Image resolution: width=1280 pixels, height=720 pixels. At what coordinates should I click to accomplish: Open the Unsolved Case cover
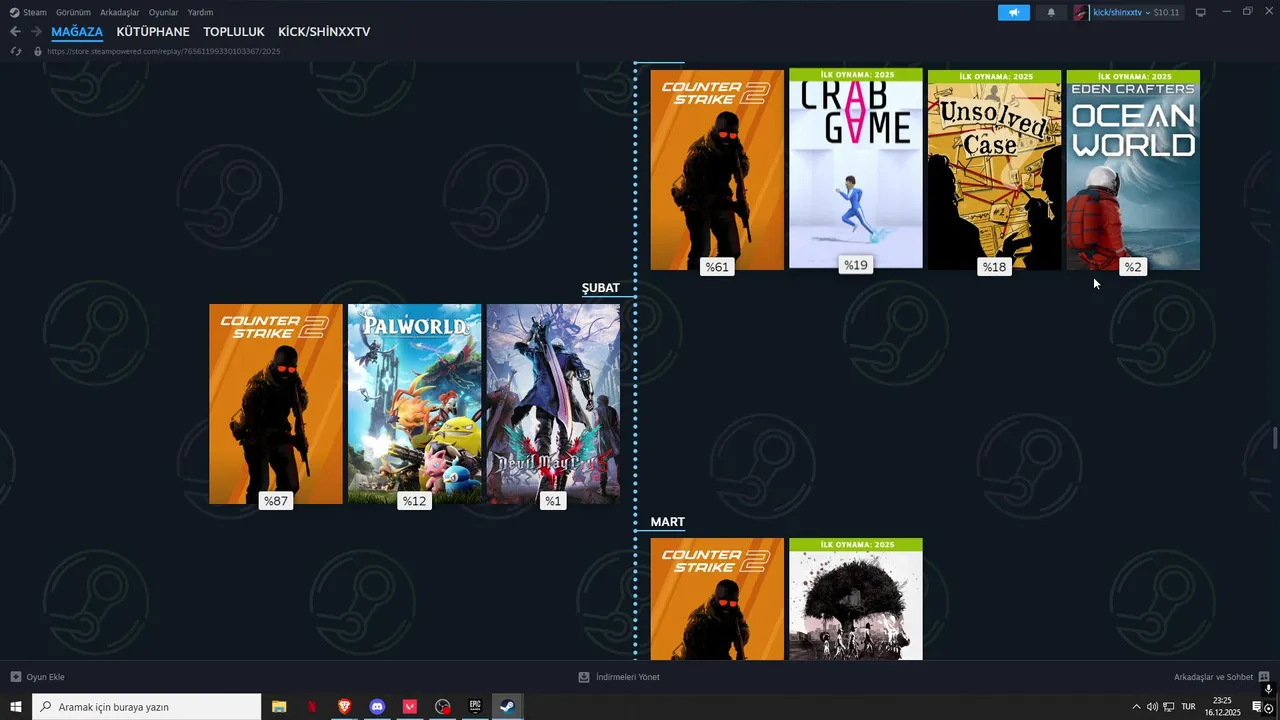click(994, 170)
